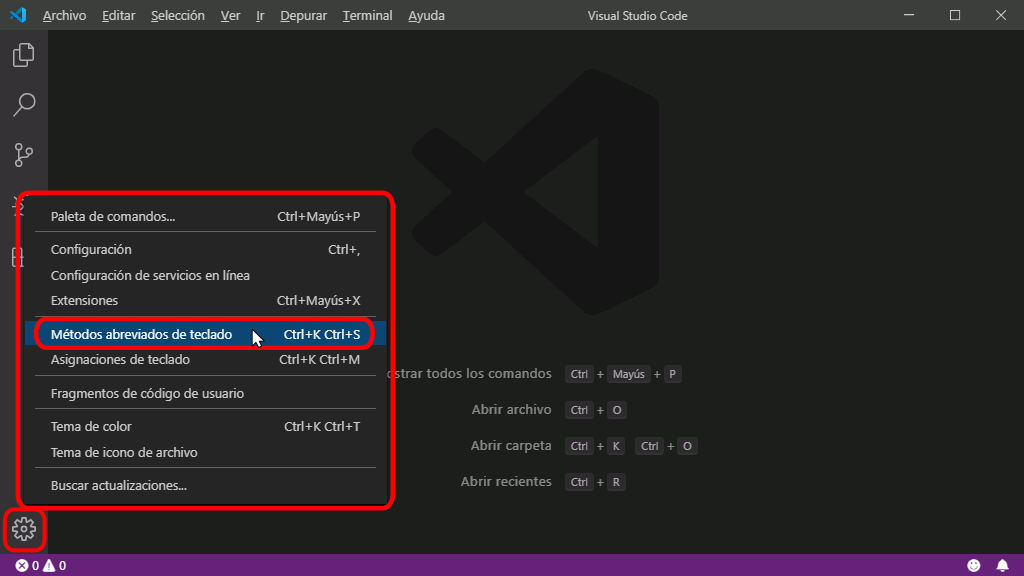Choose Extensiones from the menu
1024x576 pixels.
(205, 300)
